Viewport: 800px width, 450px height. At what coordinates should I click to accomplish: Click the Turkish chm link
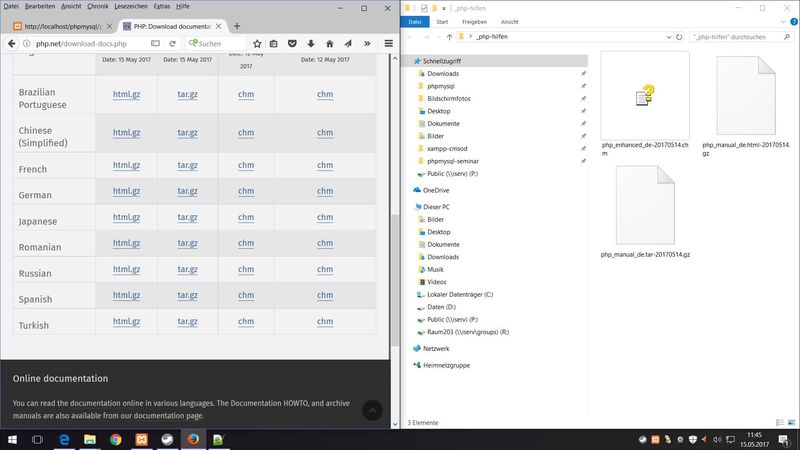point(246,321)
